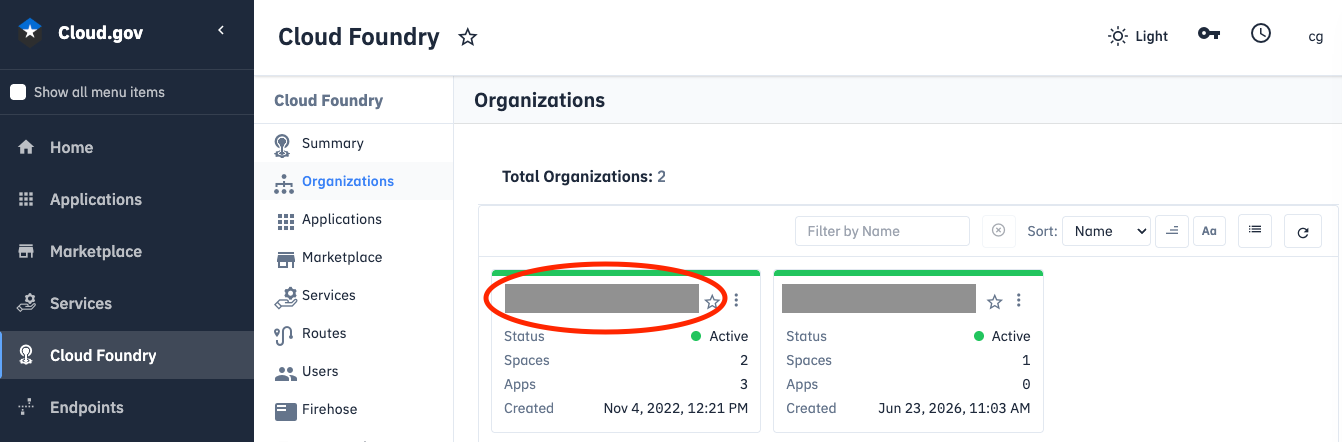Click the Services hand icon in dark sidebar
The image size is (1342, 442).
coord(27,303)
